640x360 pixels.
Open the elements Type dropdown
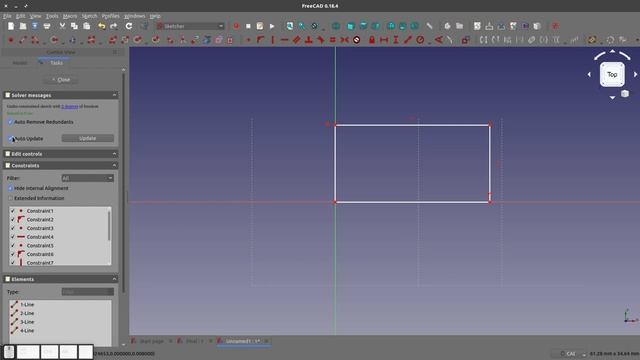coord(87,292)
